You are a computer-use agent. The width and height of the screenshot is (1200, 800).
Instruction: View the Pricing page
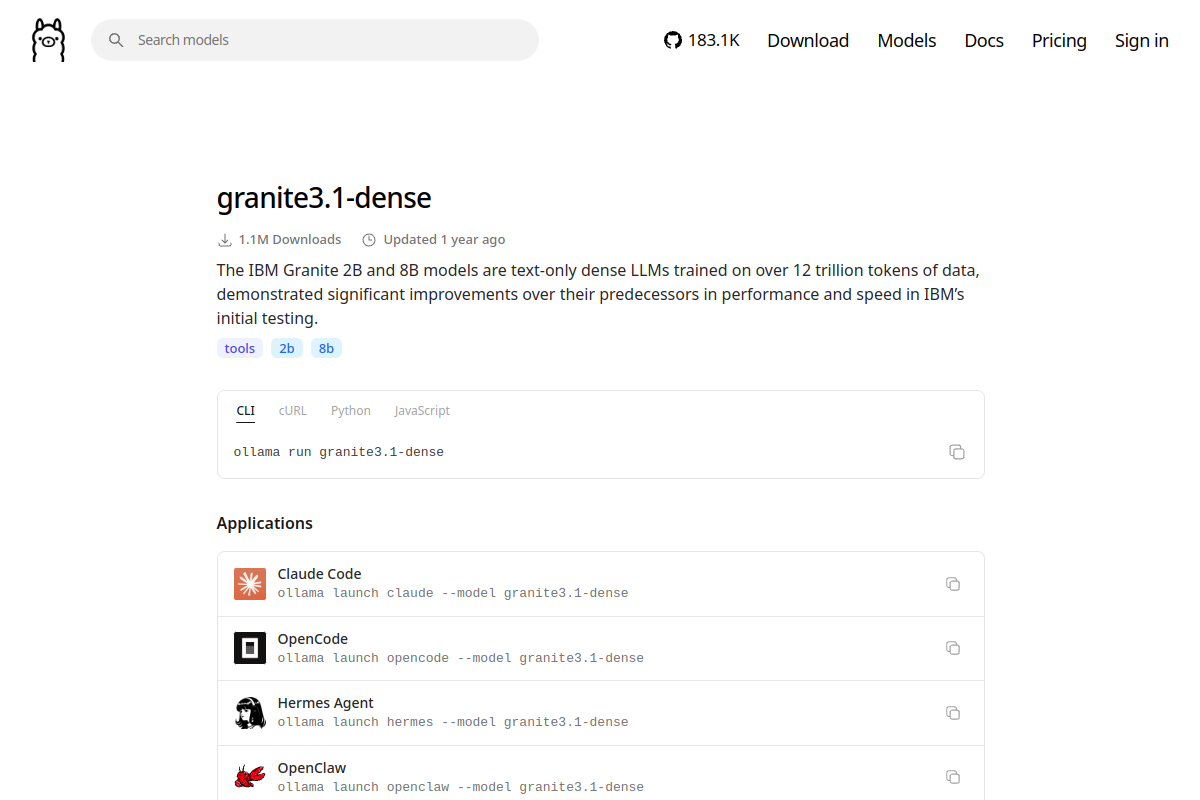pyautogui.click(x=1059, y=40)
